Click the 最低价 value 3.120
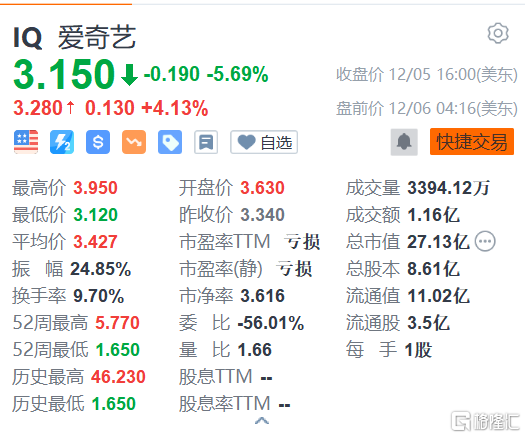This screenshot has height=438, width=526. (96, 215)
